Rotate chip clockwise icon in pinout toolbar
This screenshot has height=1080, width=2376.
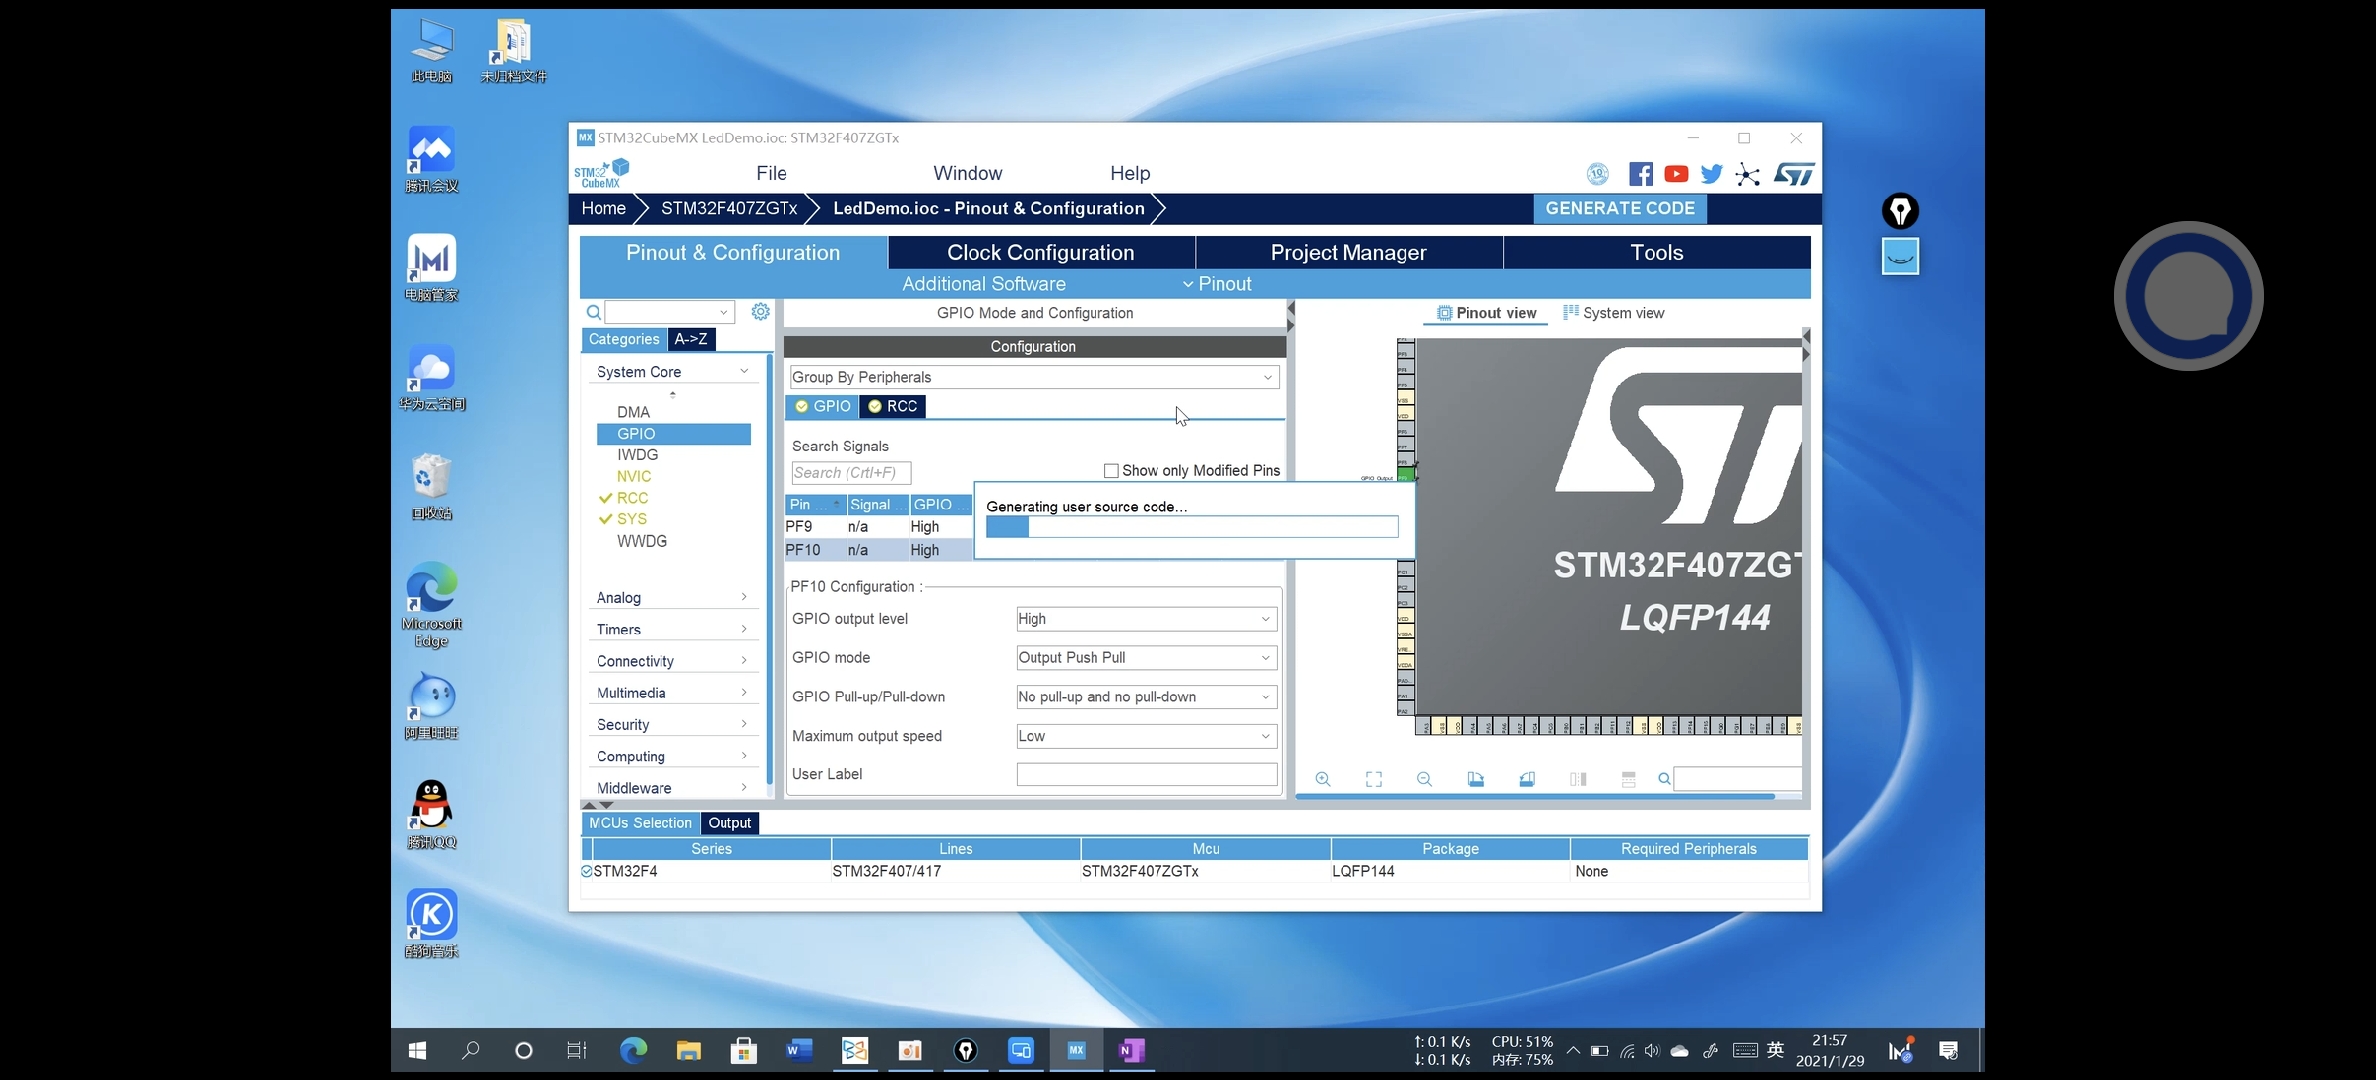point(1476,779)
